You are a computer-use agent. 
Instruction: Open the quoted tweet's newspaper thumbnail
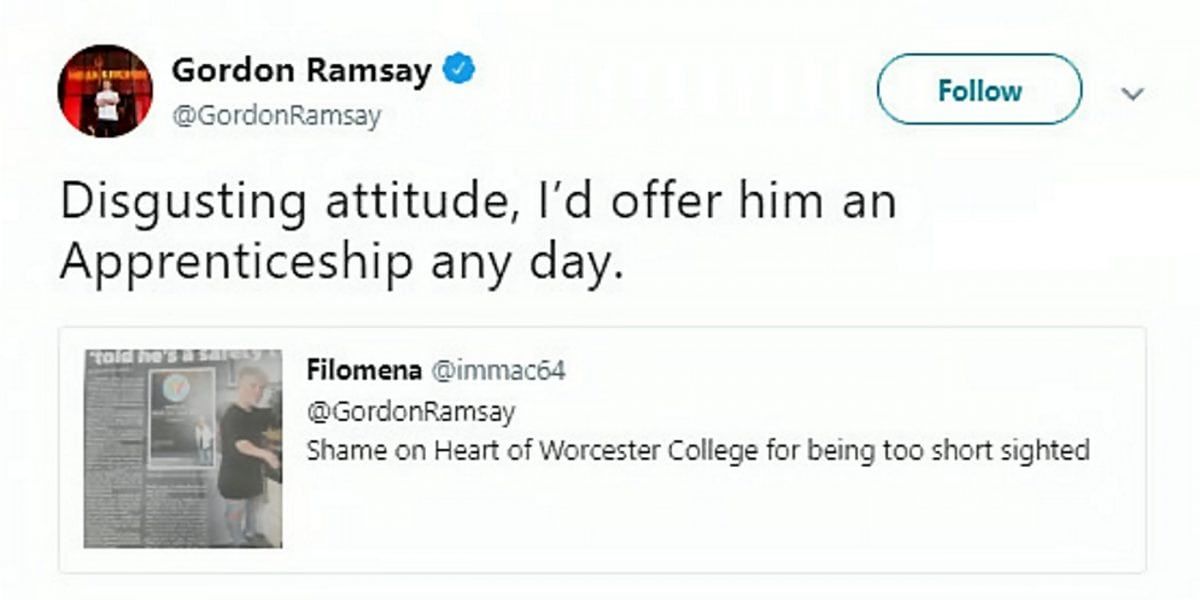(x=182, y=447)
